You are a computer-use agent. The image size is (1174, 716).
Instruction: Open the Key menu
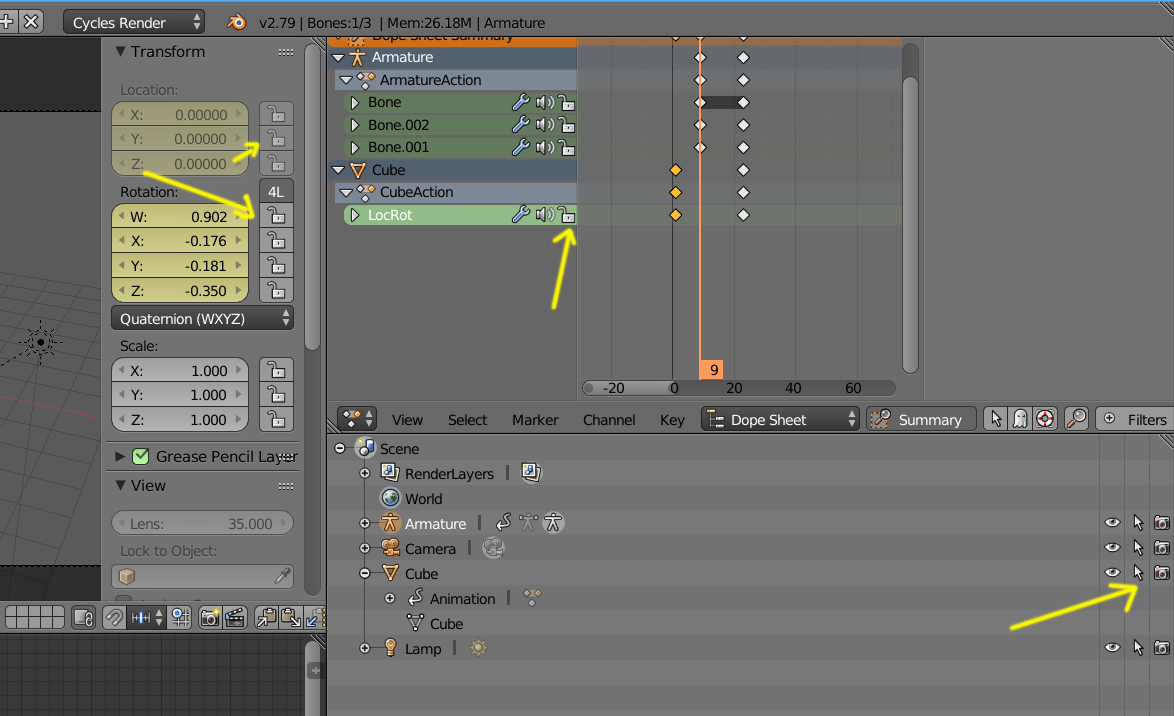[x=672, y=419]
